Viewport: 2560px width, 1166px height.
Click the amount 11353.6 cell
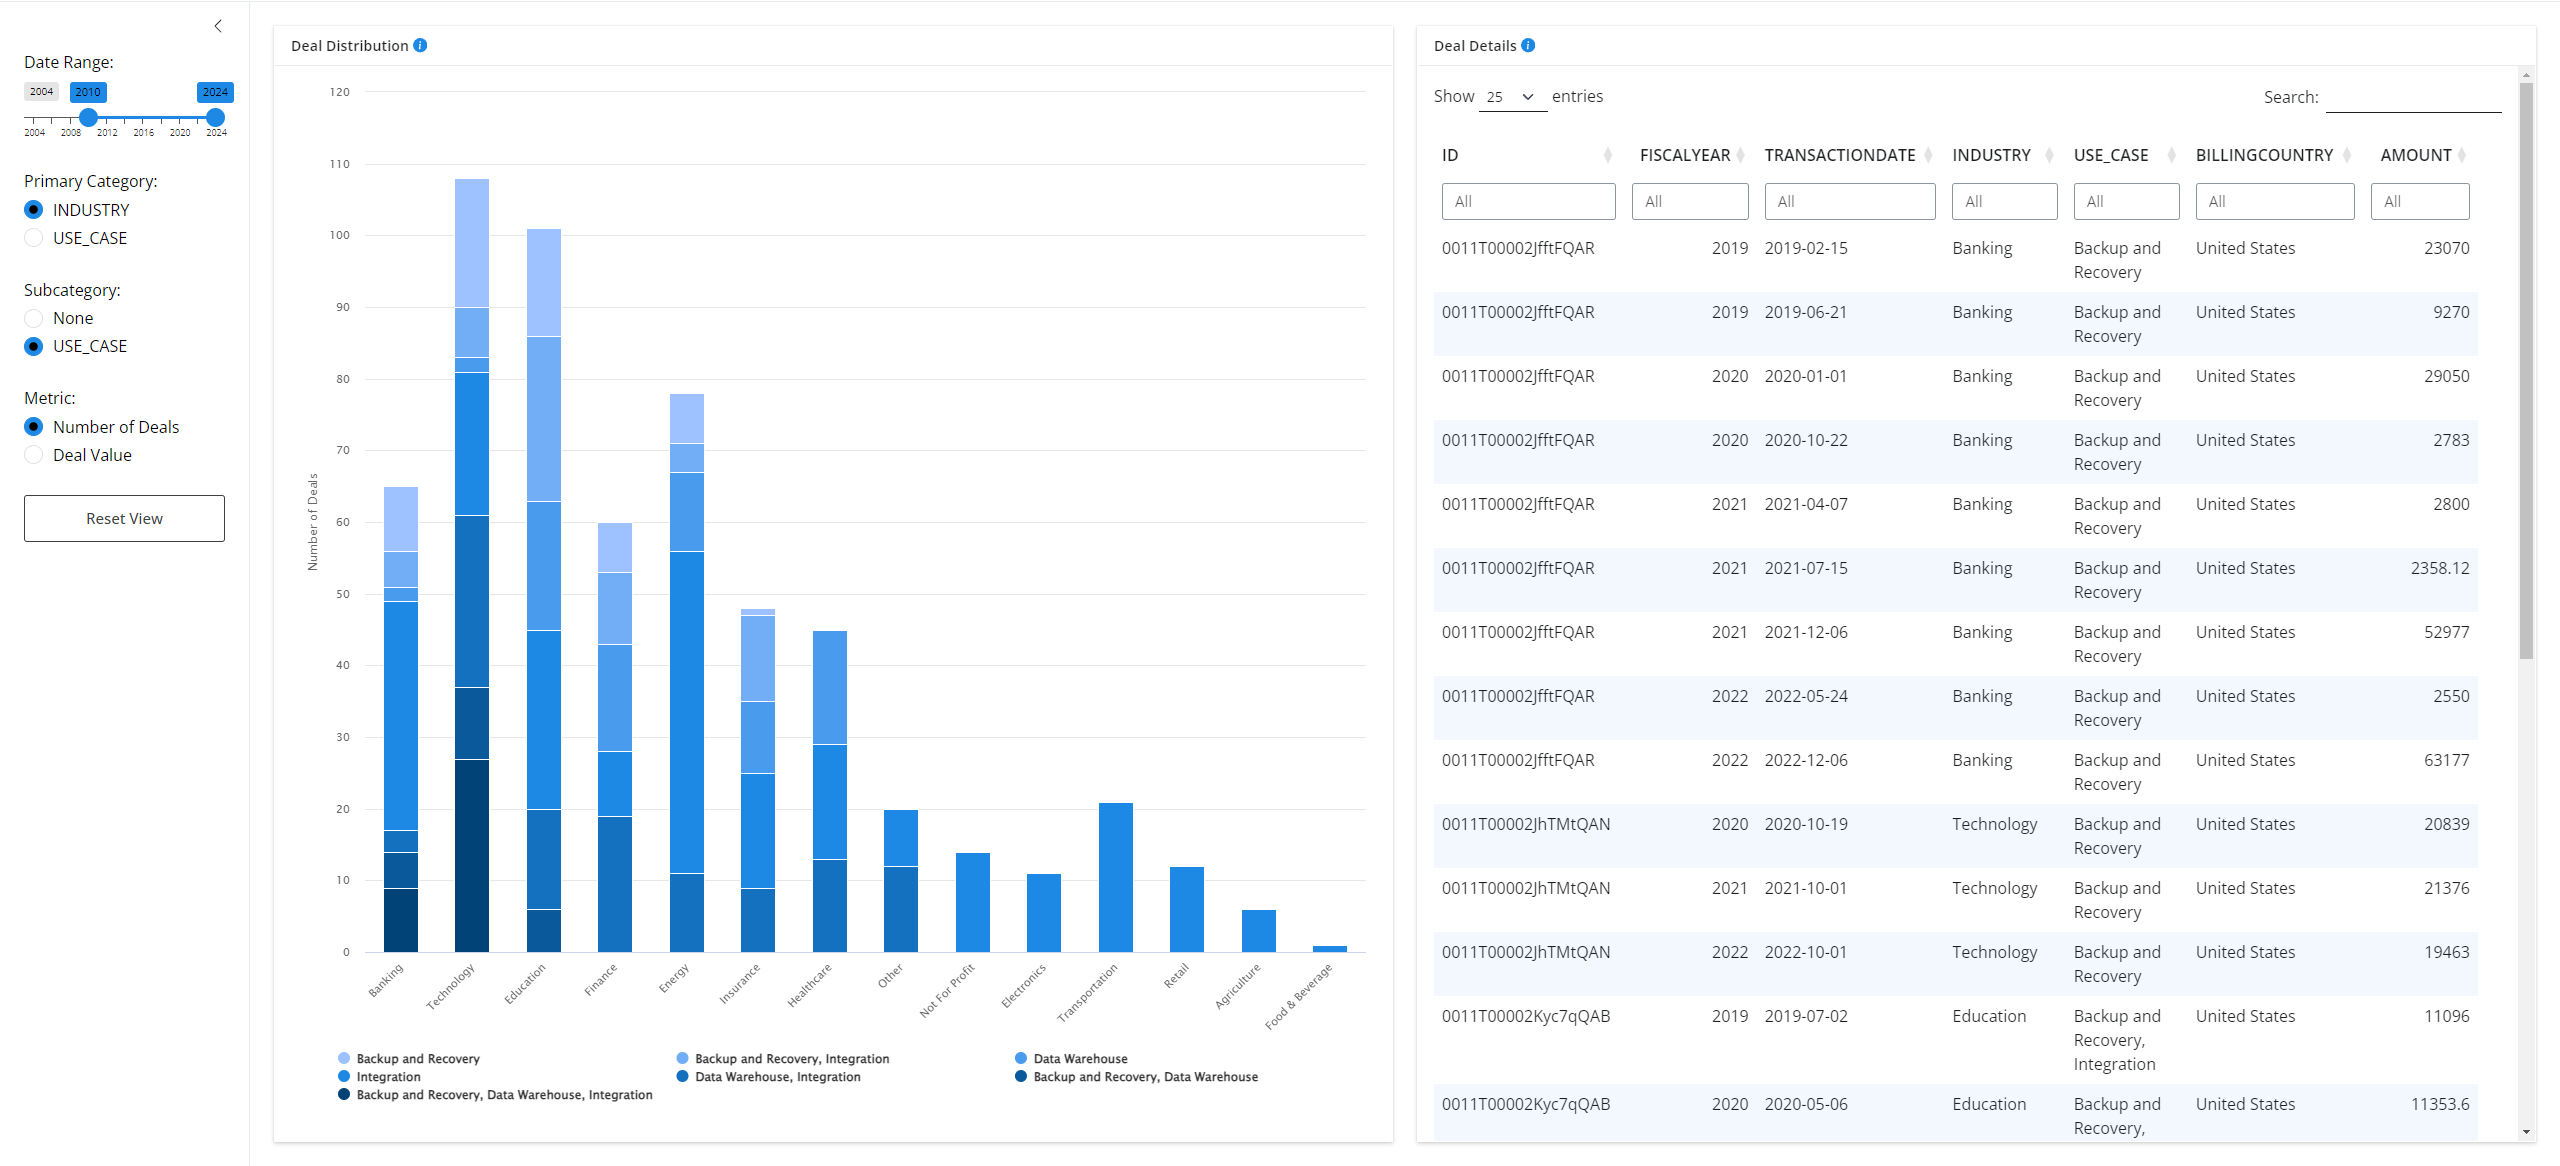pyautogui.click(x=2440, y=1104)
